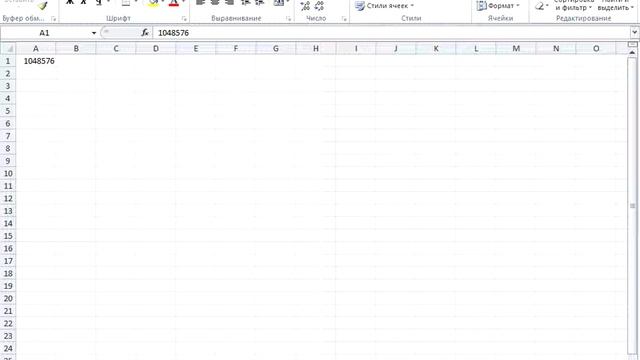Open the merge cells dropdown arrow

point(288,2)
